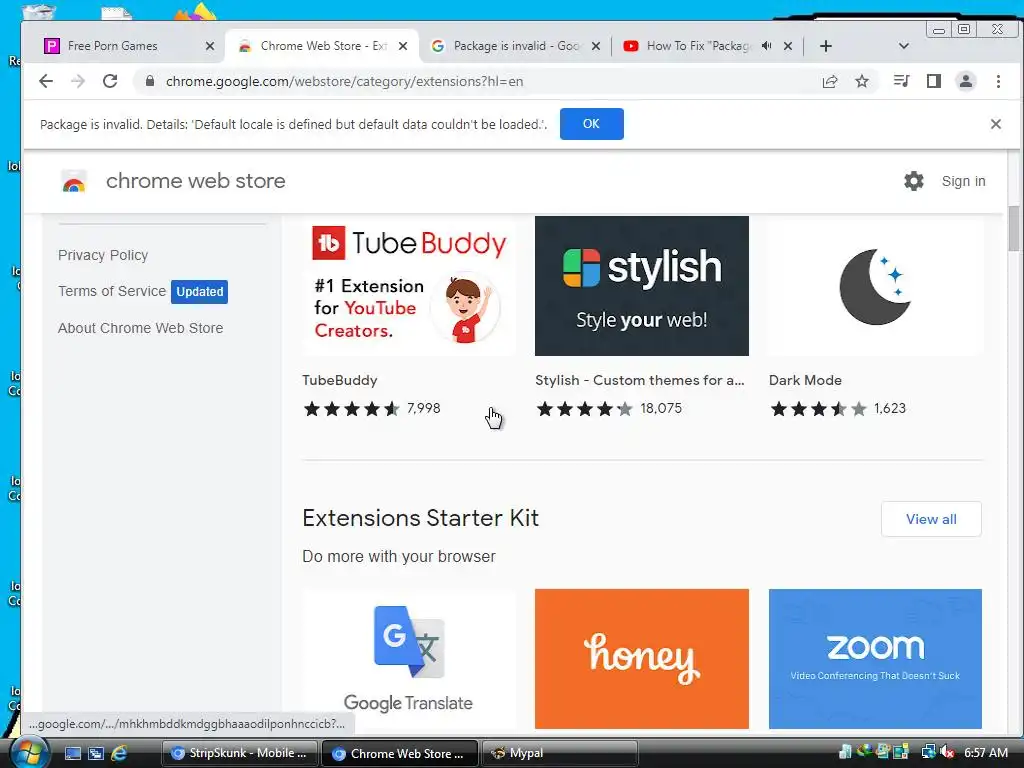Mute the YouTube tab audio icon
1024x768 pixels.
tap(767, 46)
